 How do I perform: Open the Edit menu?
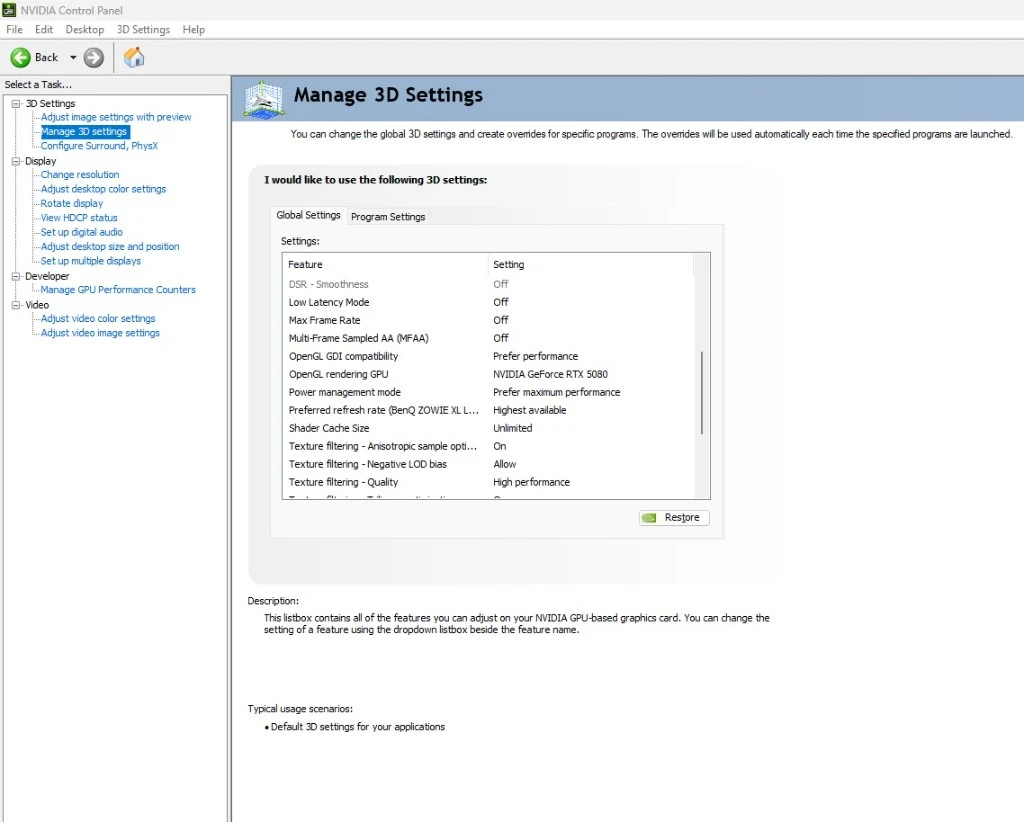[44, 29]
